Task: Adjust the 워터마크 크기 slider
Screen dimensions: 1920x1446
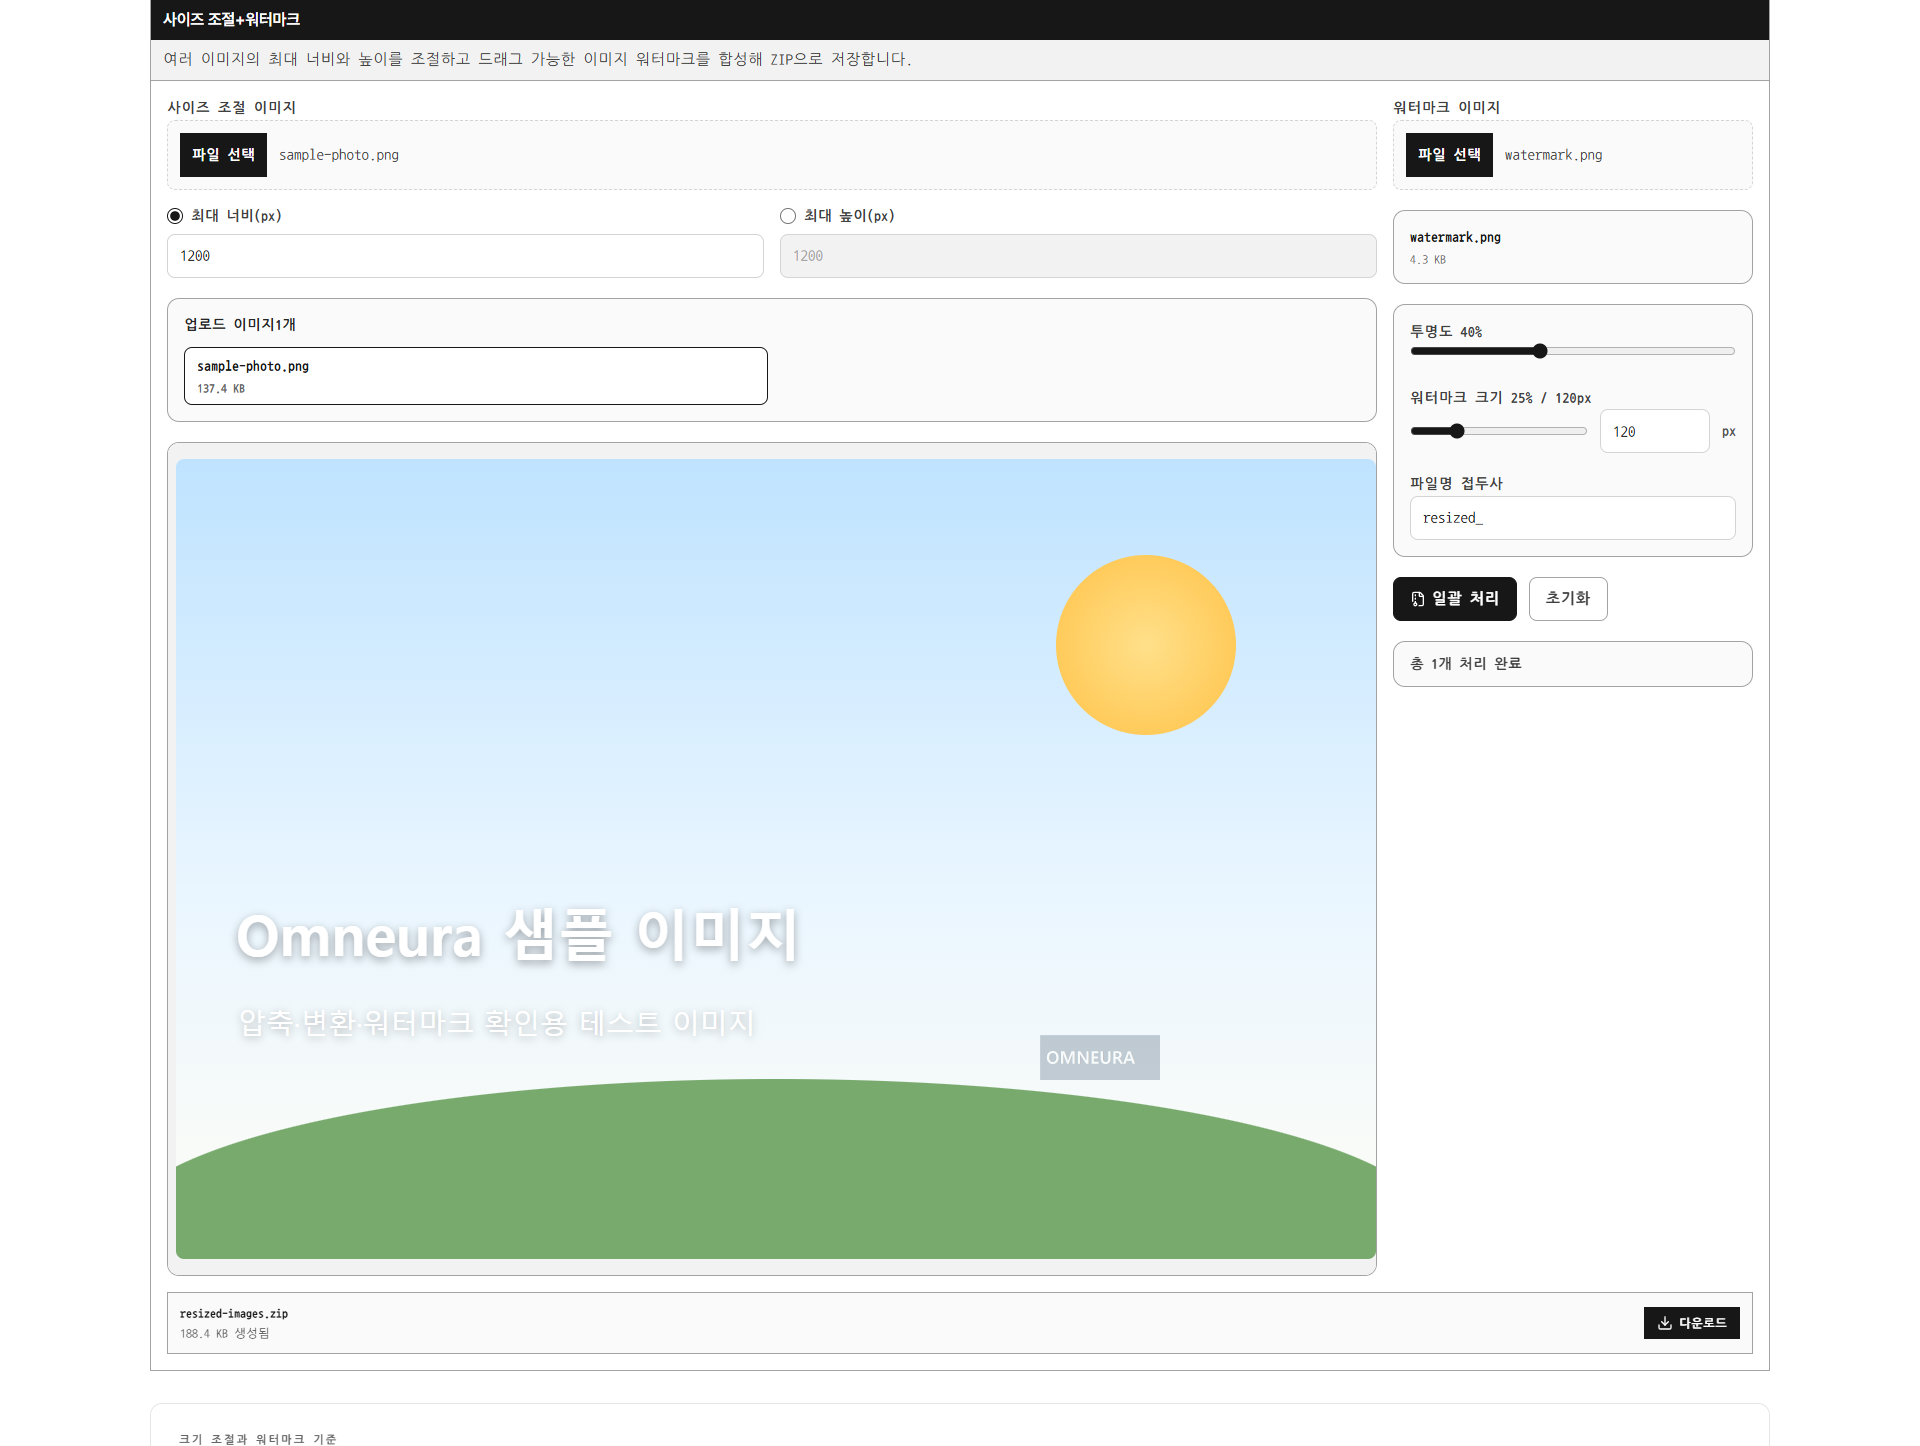Action: click(1498, 431)
